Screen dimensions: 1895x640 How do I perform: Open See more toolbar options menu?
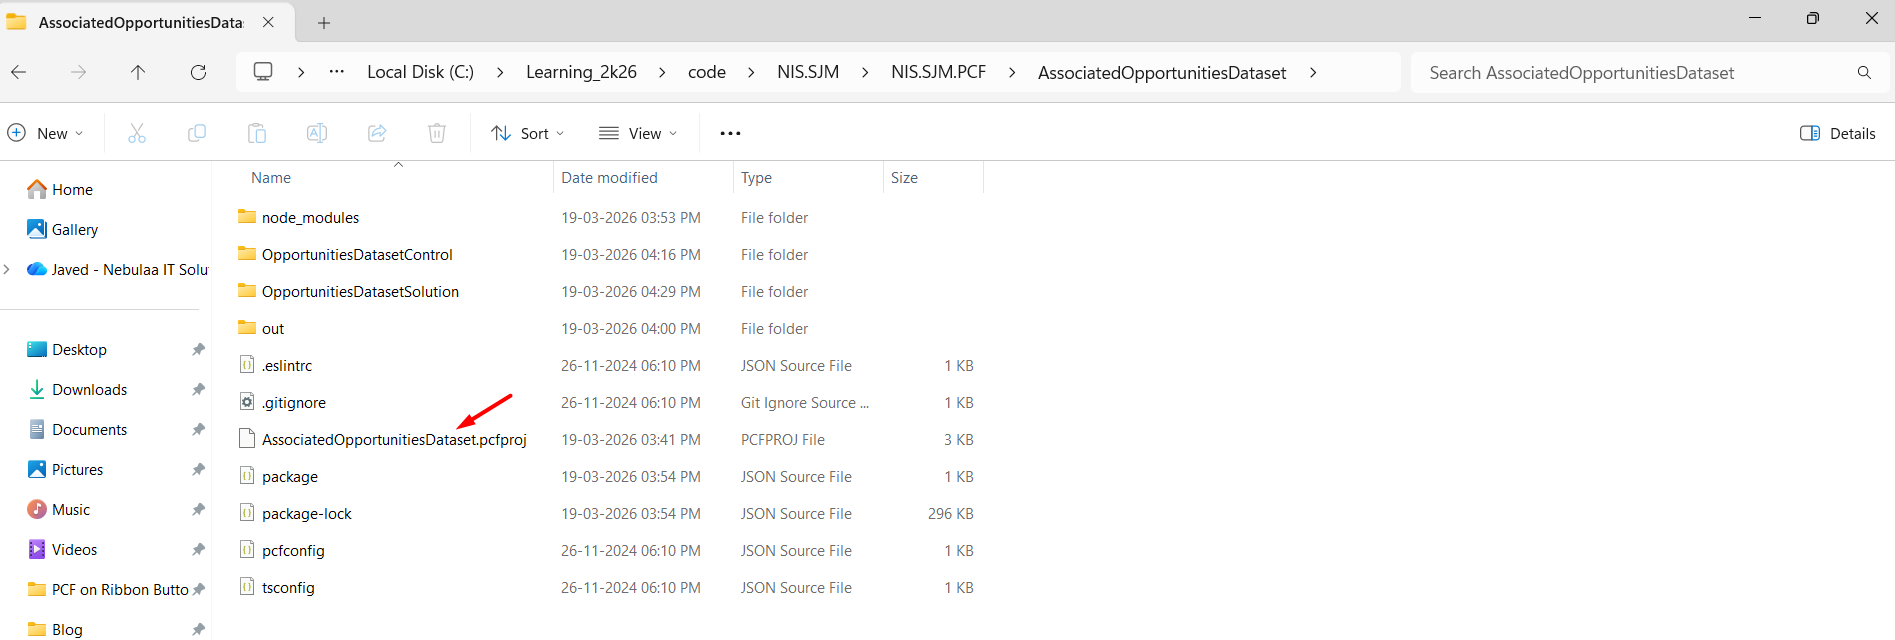pyautogui.click(x=730, y=133)
